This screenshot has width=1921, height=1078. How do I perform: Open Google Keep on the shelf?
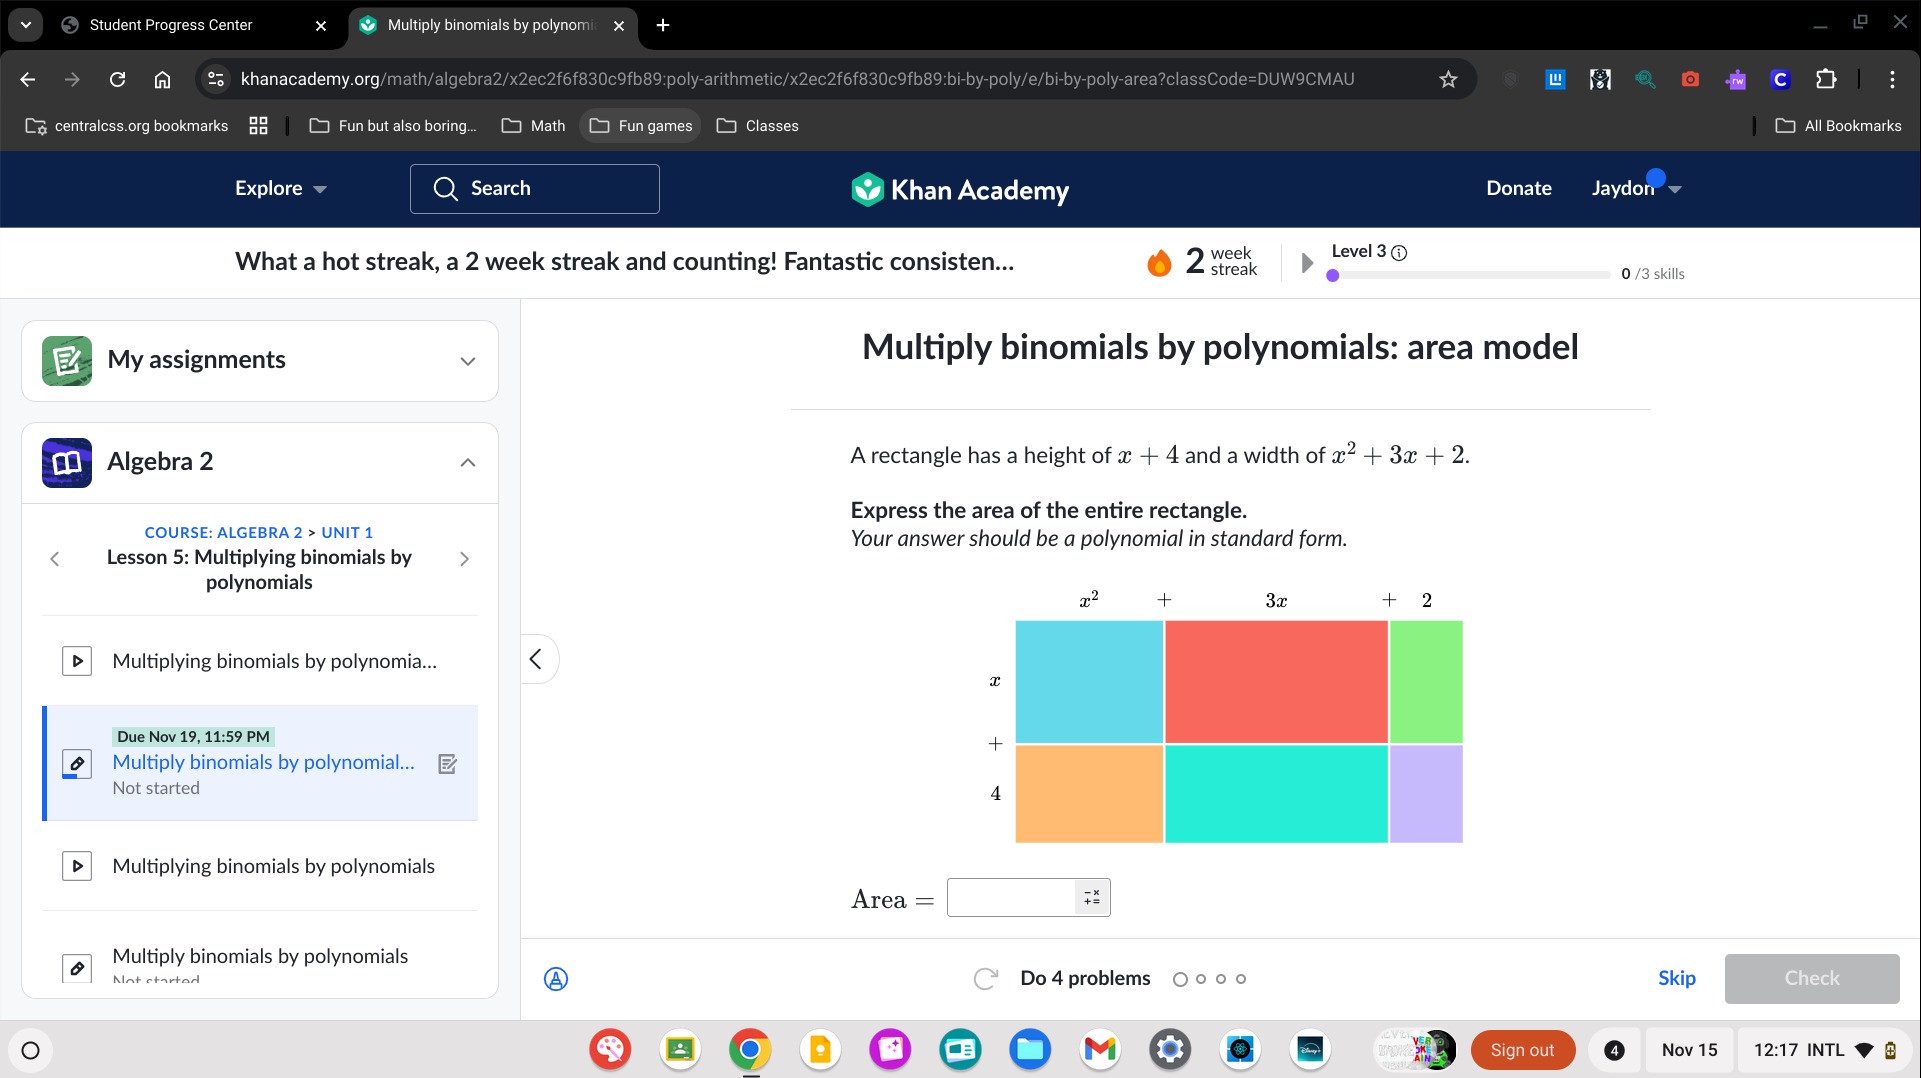point(820,1049)
